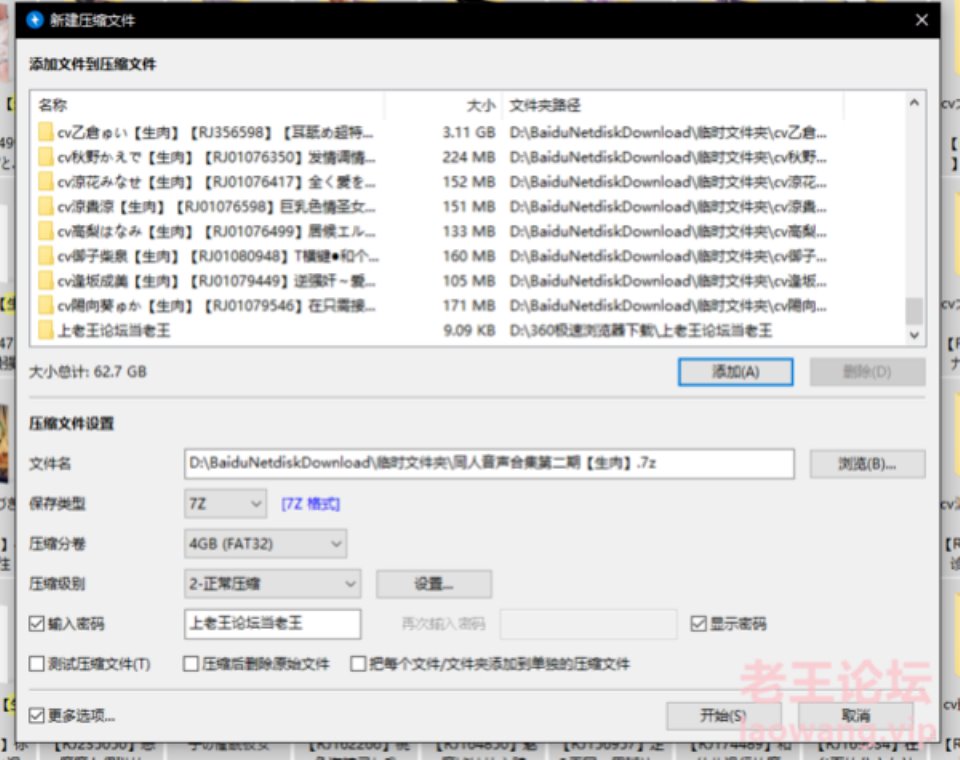Click the 添加(A) button
Image resolution: width=960 pixels, height=760 pixels.
[x=735, y=372]
